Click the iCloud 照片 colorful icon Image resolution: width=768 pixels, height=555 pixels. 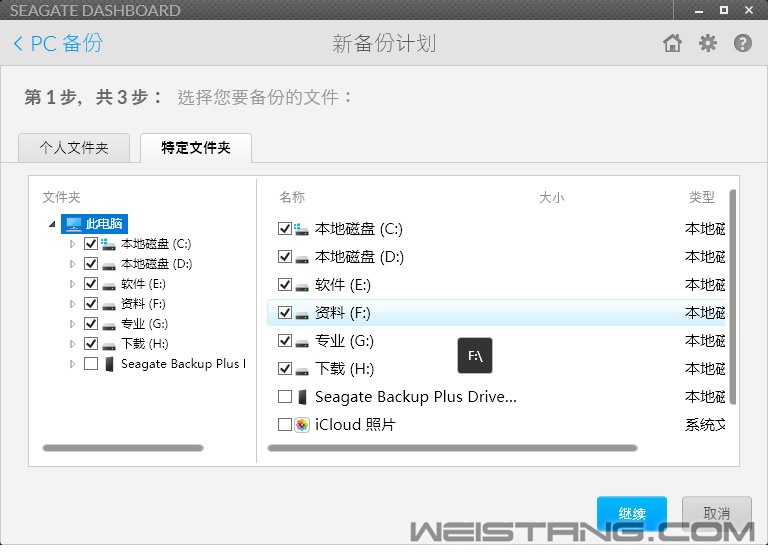click(302, 425)
